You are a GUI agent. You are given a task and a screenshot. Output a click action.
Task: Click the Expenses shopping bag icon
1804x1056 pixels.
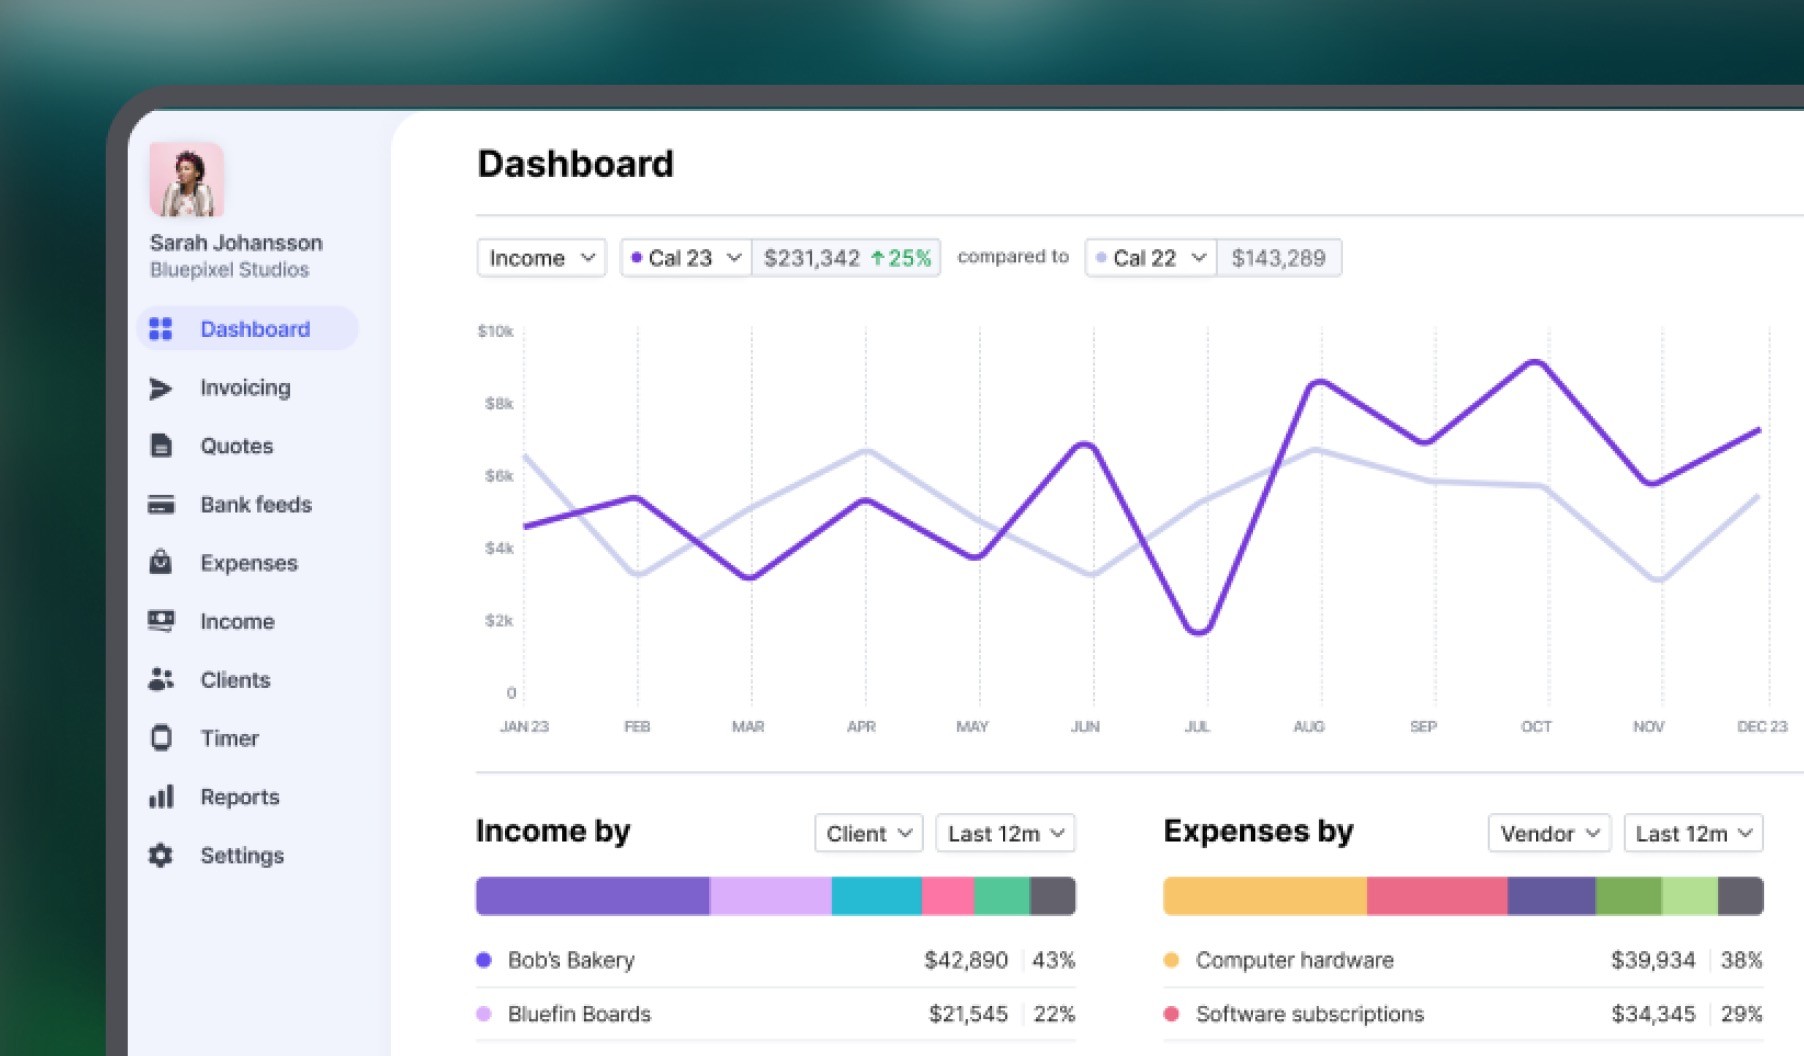(x=160, y=562)
